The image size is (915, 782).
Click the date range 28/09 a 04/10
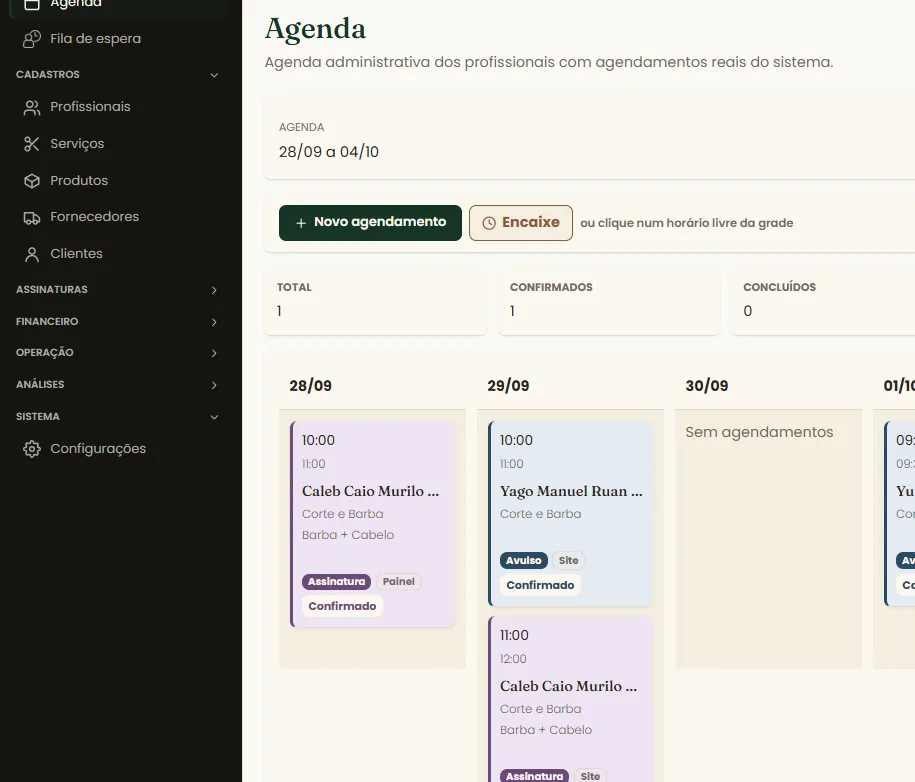tap(329, 152)
